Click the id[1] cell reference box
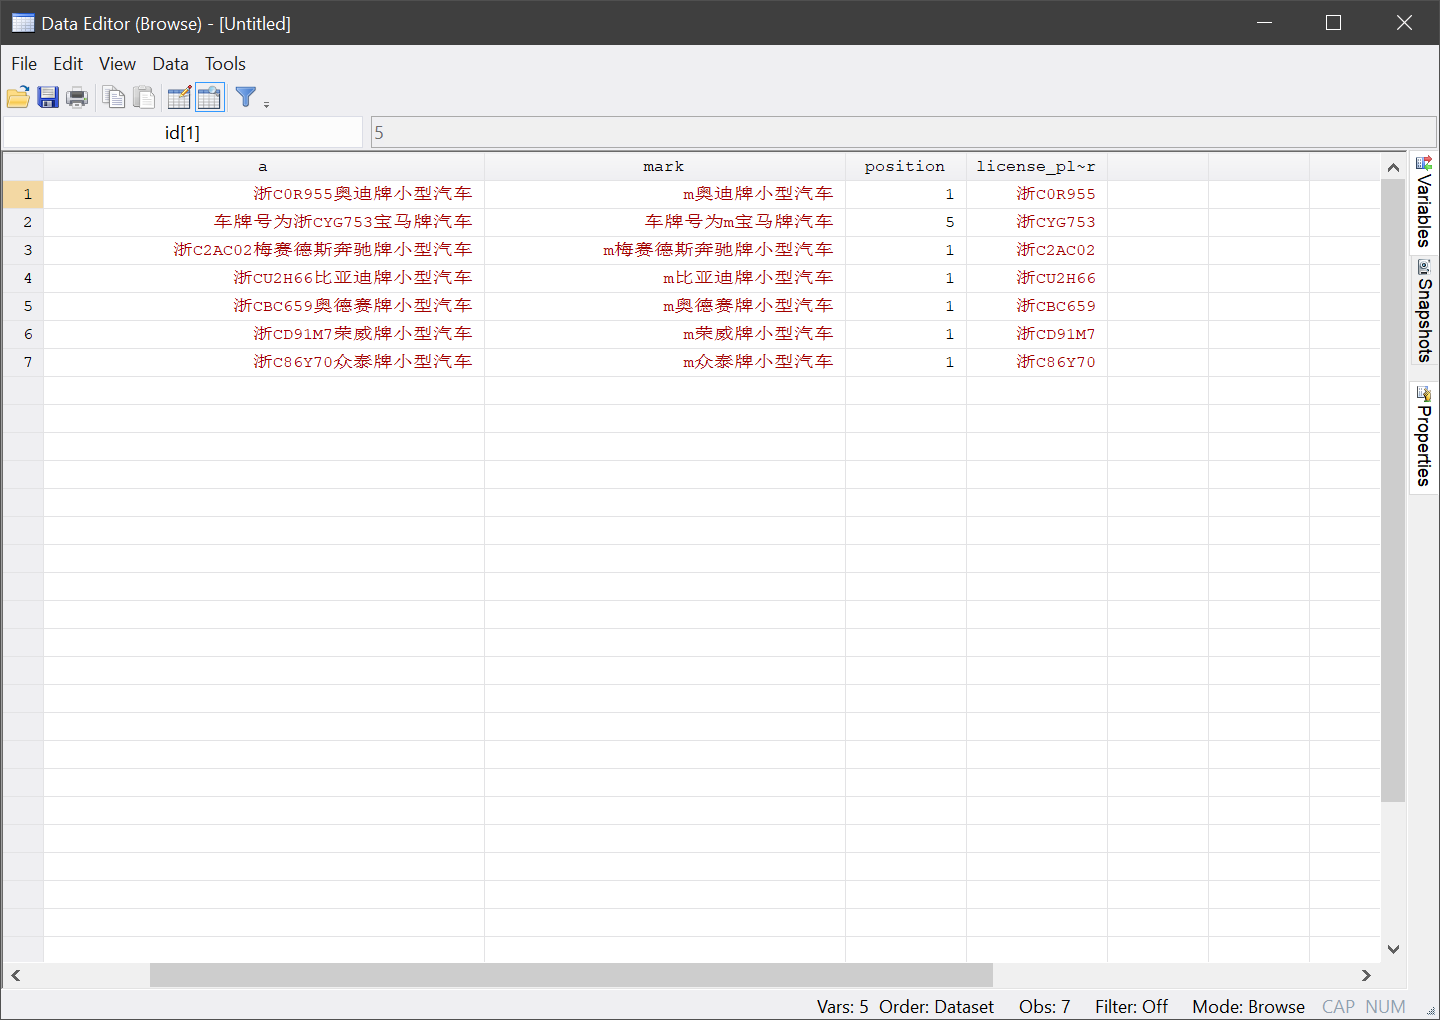 [x=182, y=133]
